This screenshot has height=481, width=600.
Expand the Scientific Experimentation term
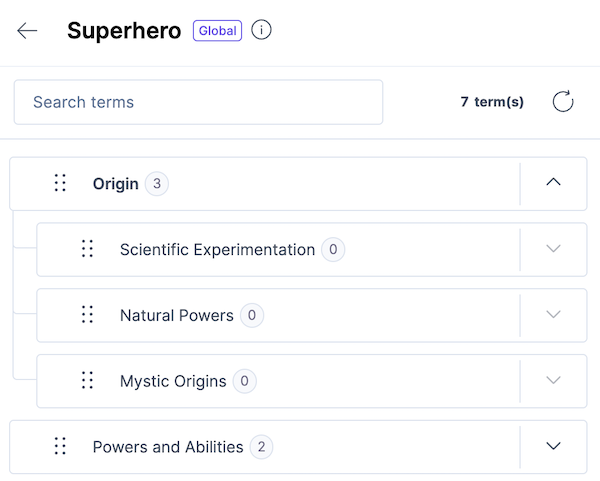(x=553, y=249)
